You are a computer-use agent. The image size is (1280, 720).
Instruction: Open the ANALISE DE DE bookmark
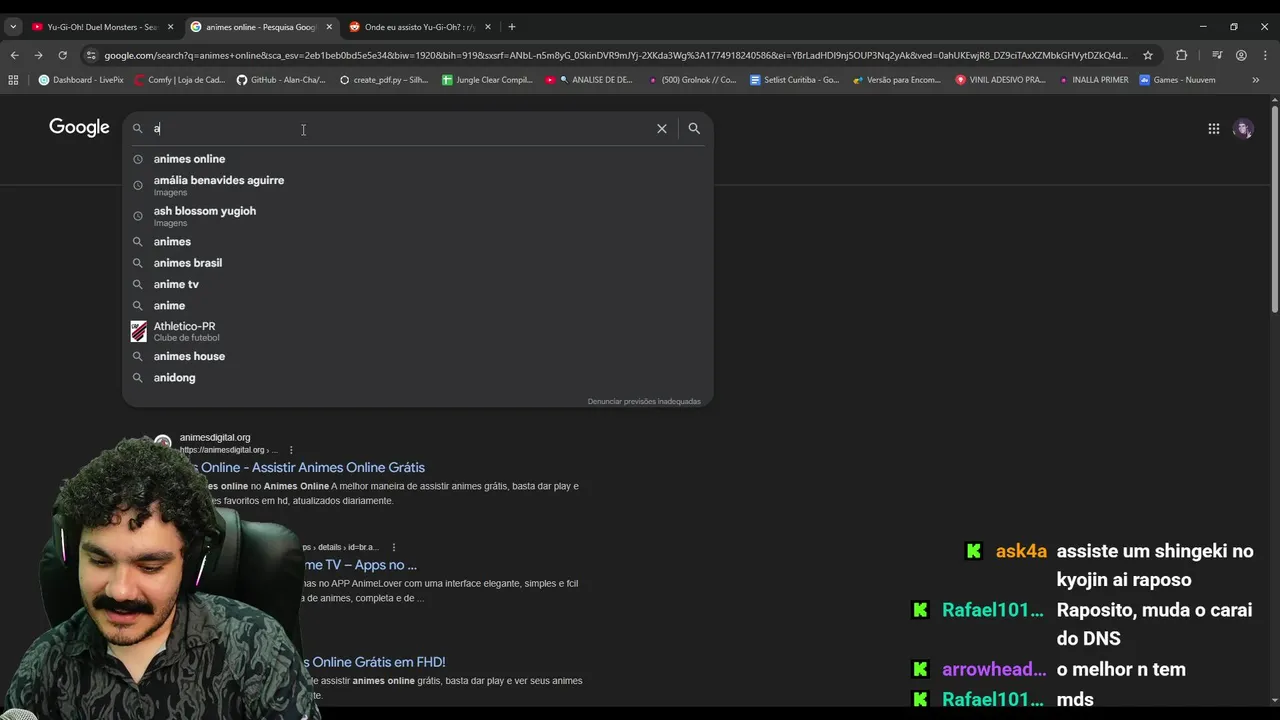[589, 80]
